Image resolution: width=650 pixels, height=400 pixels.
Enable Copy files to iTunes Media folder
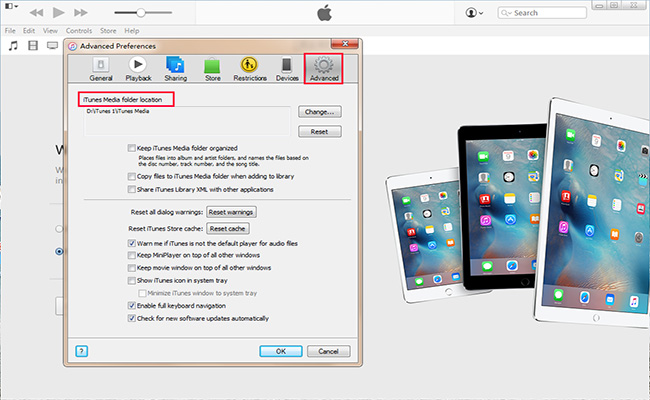tap(131, 177)
